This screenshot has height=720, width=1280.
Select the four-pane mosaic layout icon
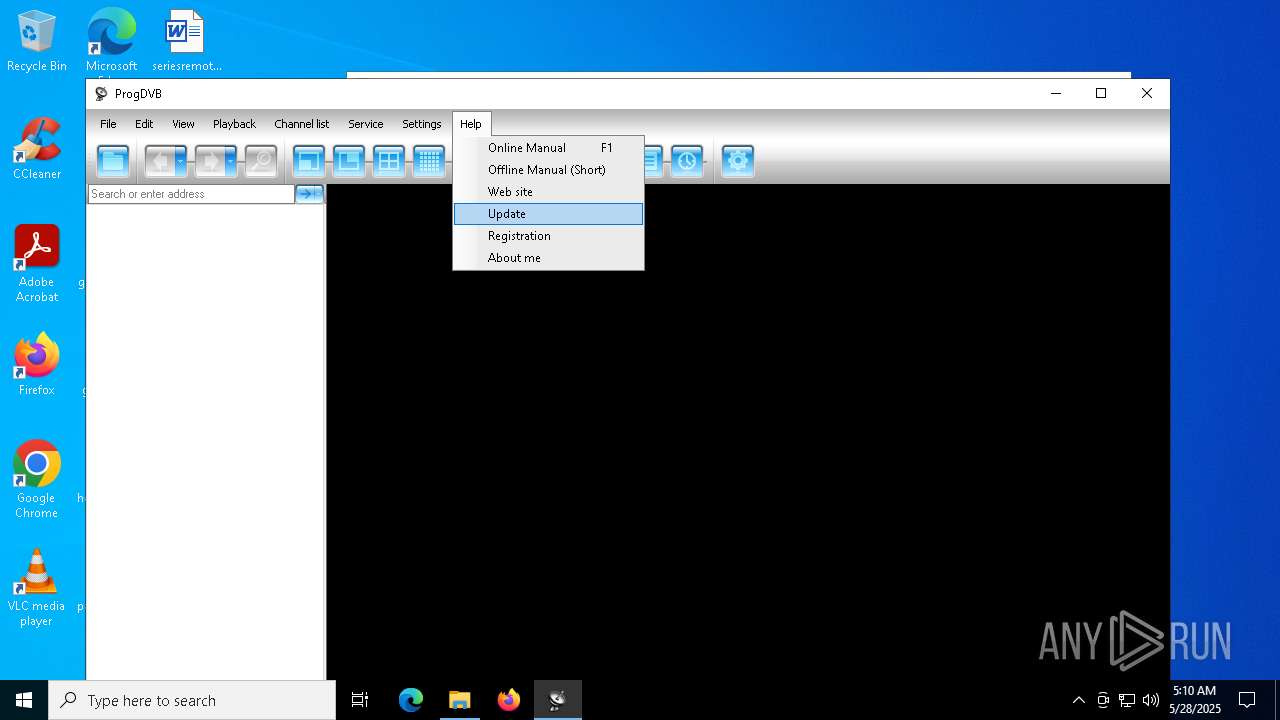(x=389, y=161)
